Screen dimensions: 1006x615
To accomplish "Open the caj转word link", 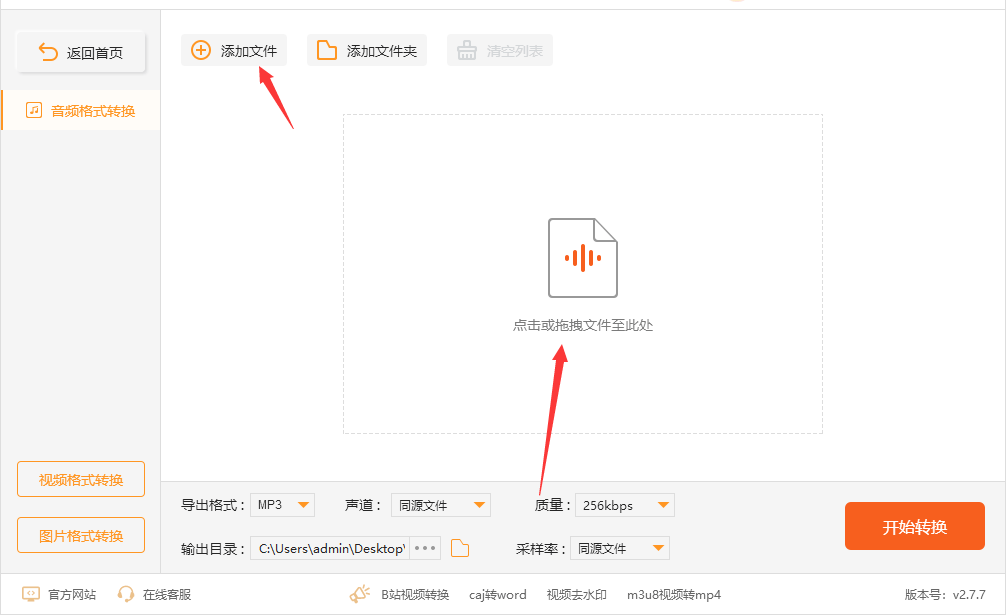I will [498, 594].
